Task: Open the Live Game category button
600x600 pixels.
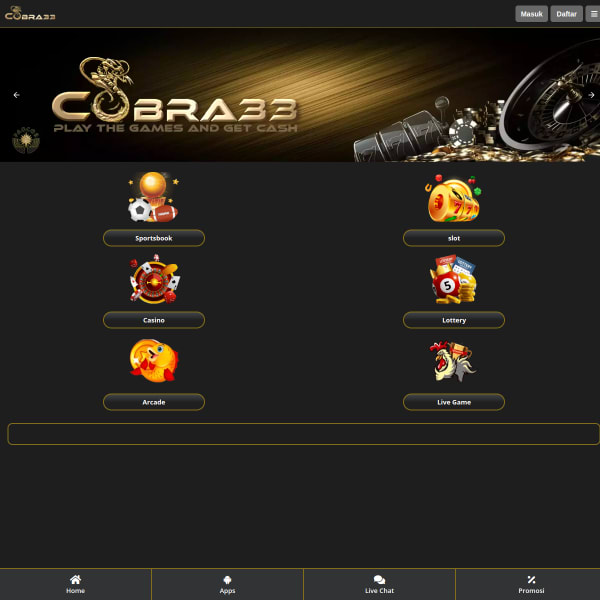Action: 454,402
